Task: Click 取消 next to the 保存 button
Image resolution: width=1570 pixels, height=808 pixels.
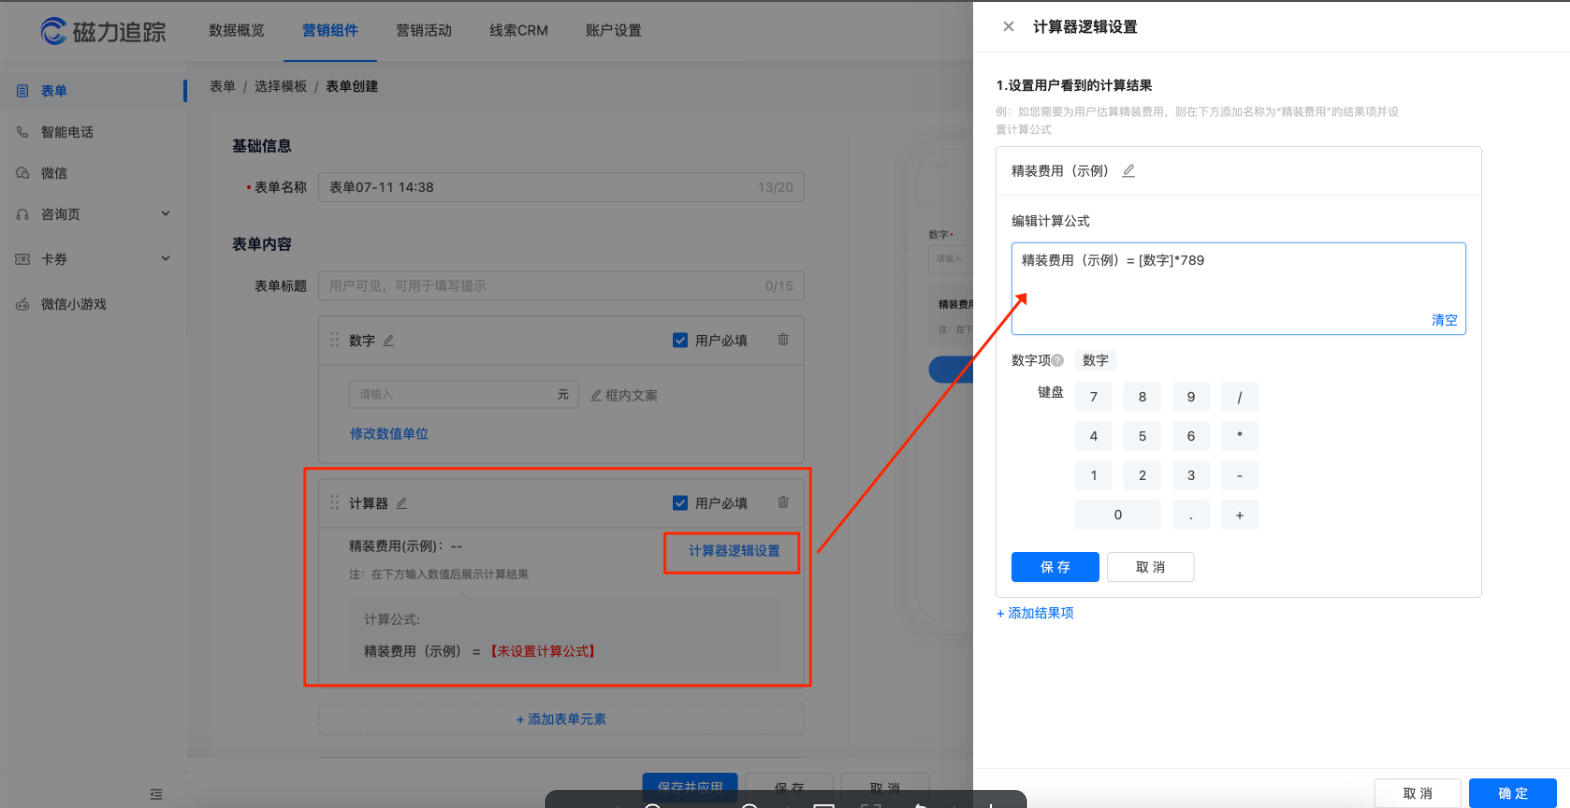Action: 1150,567
